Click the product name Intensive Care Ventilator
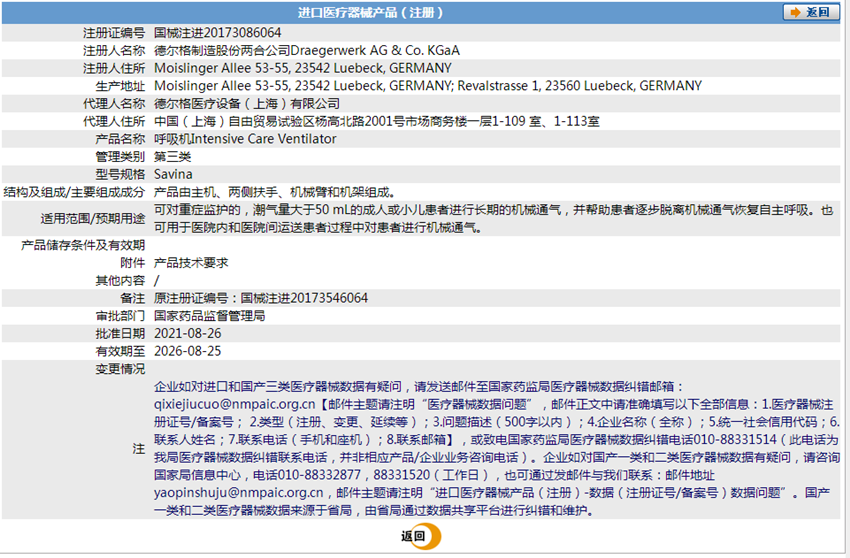This screenshot has height=558, width=850. click(263, 139)
